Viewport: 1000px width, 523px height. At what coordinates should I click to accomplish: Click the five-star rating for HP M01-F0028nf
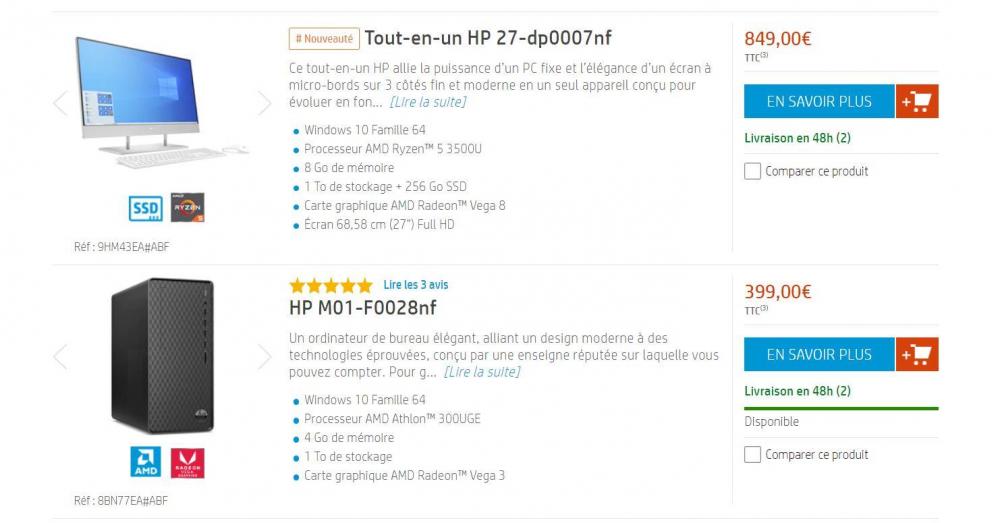330,285
